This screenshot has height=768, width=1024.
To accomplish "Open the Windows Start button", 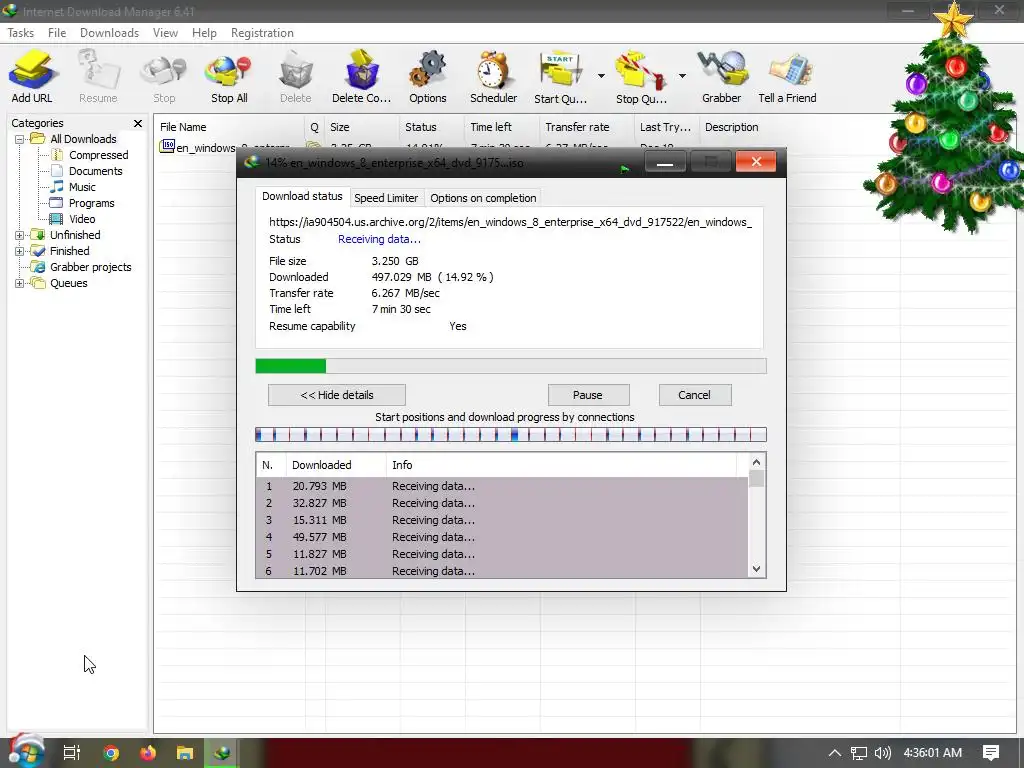I will tap(25, 751).
